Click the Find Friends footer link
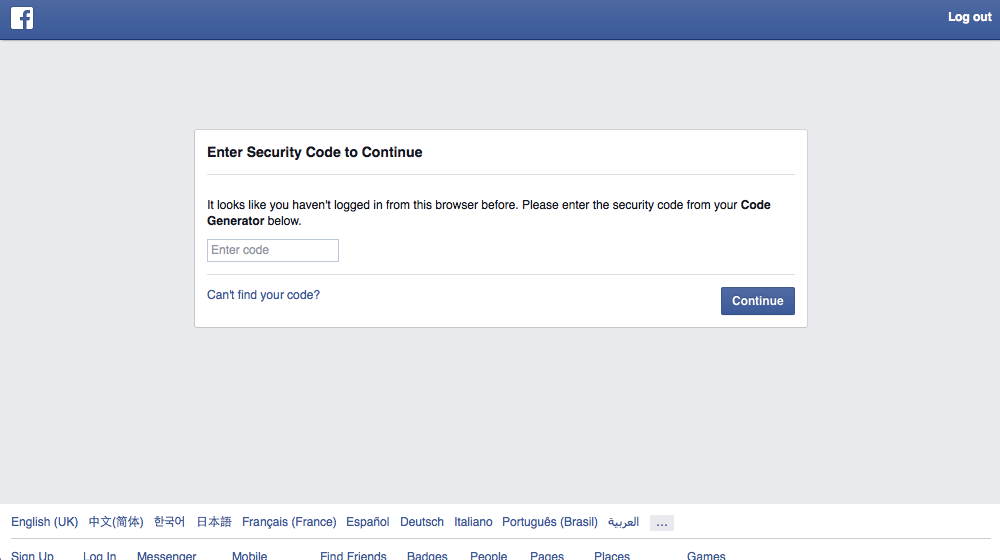Viewport: 1000px width, 560px height. 353,555
